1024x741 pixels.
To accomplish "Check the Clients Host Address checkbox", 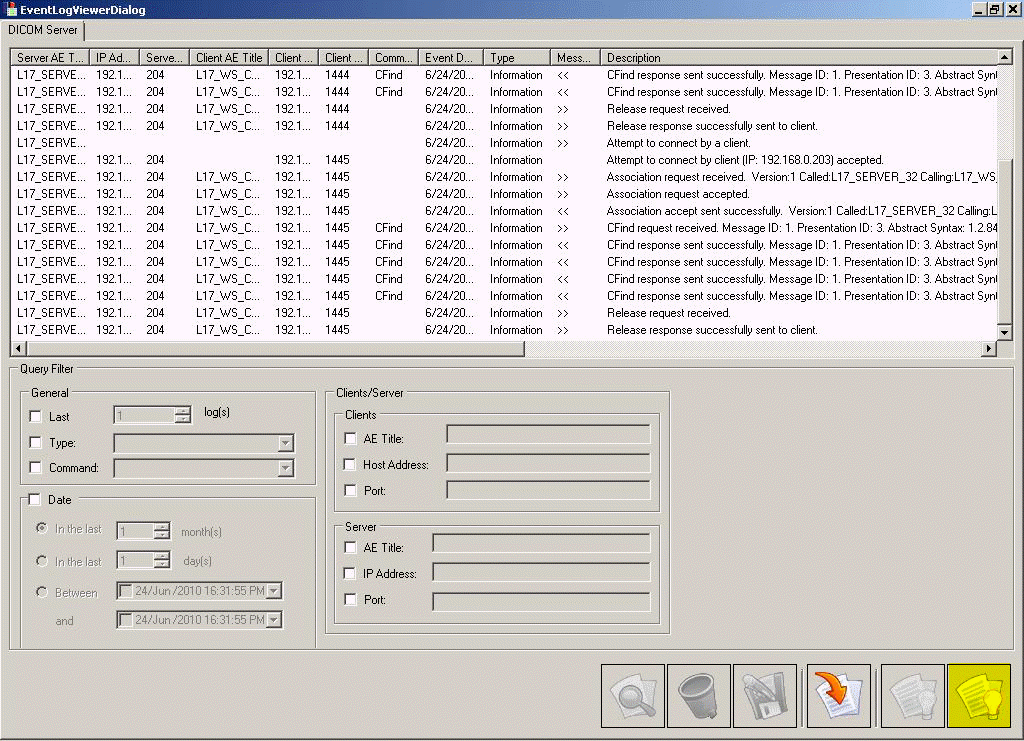I will pyautogui.click(x=350, y=465).
